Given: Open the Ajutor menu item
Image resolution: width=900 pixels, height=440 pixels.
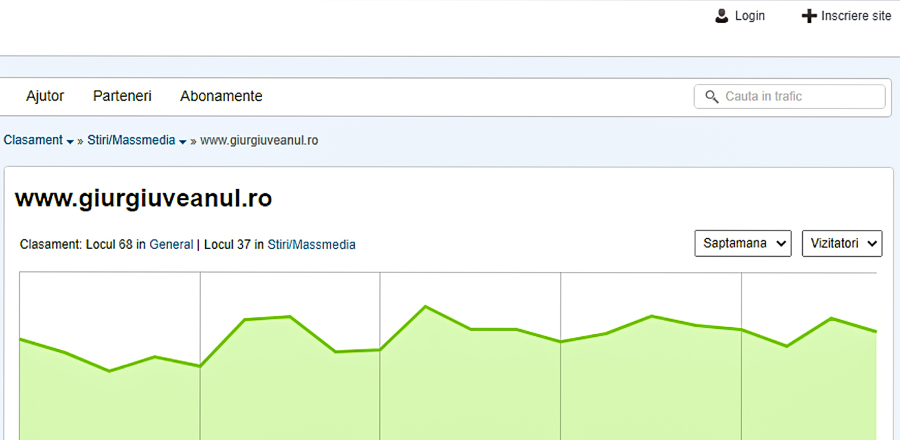Looking at the screenshot, I should click(x=45, y=96).
